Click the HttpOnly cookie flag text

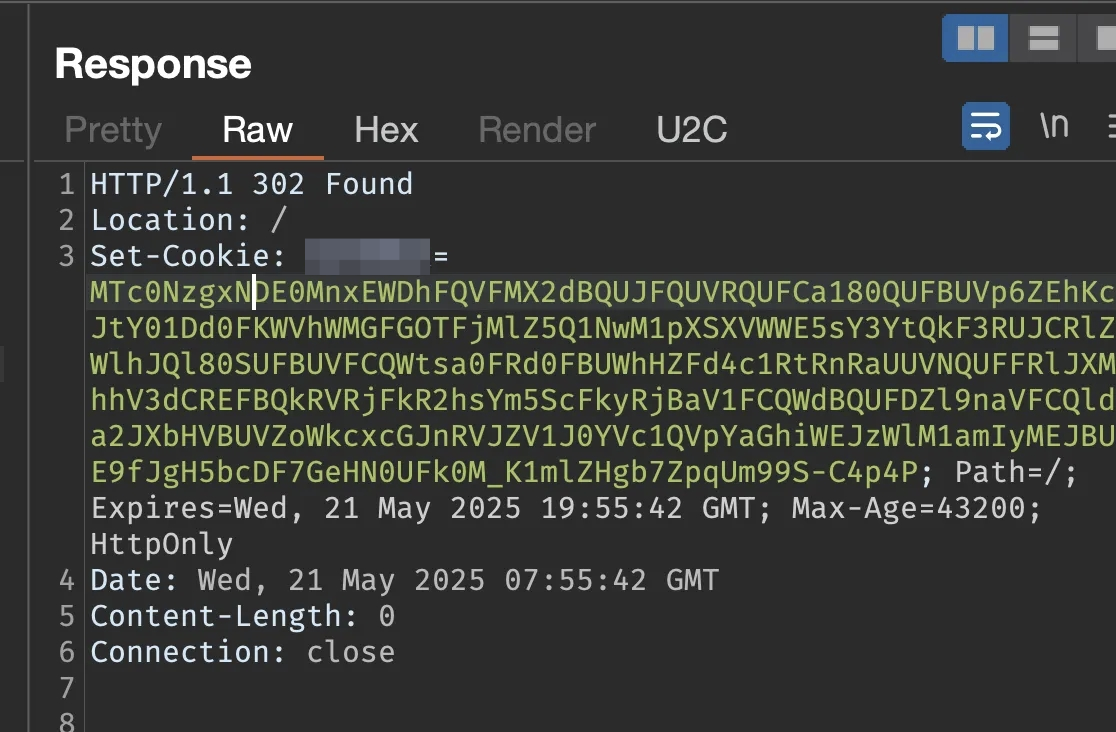coord(162,545)
